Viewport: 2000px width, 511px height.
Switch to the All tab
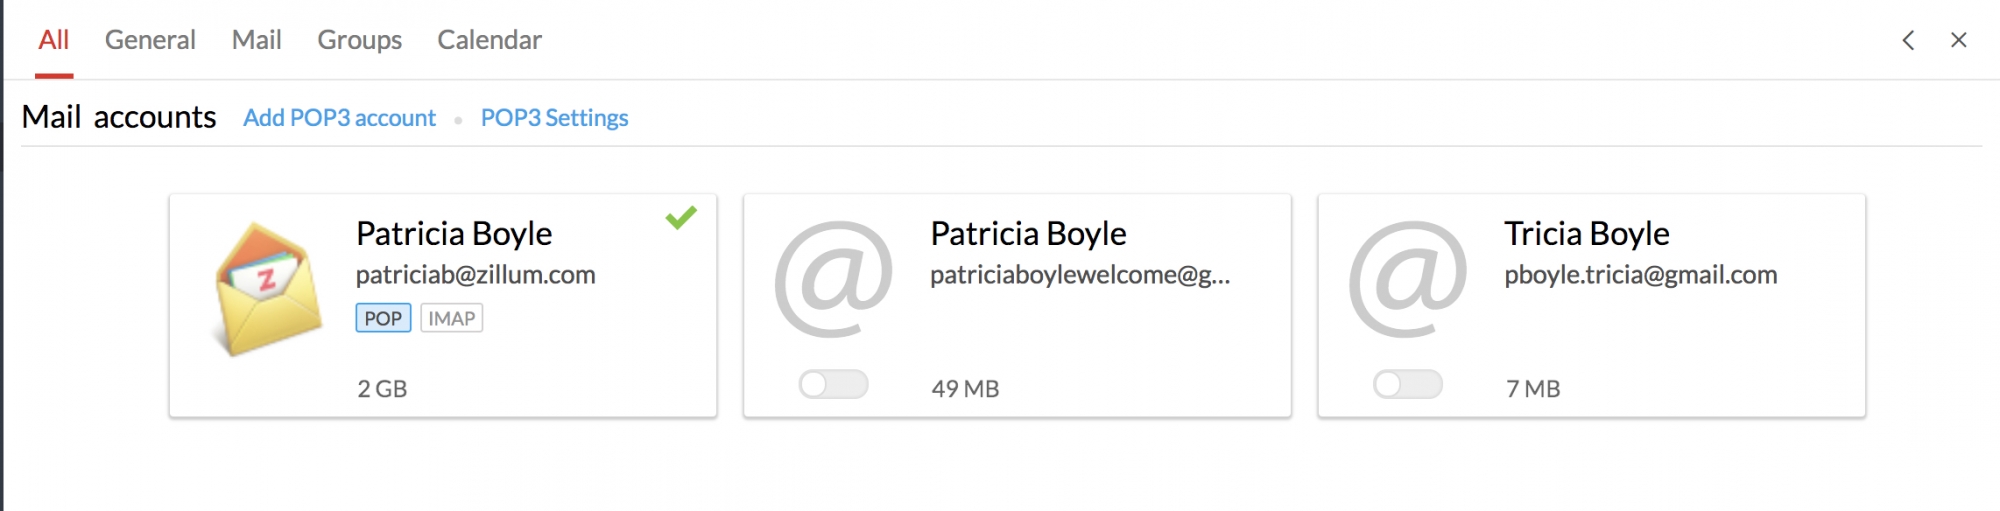tap(54, 40)
